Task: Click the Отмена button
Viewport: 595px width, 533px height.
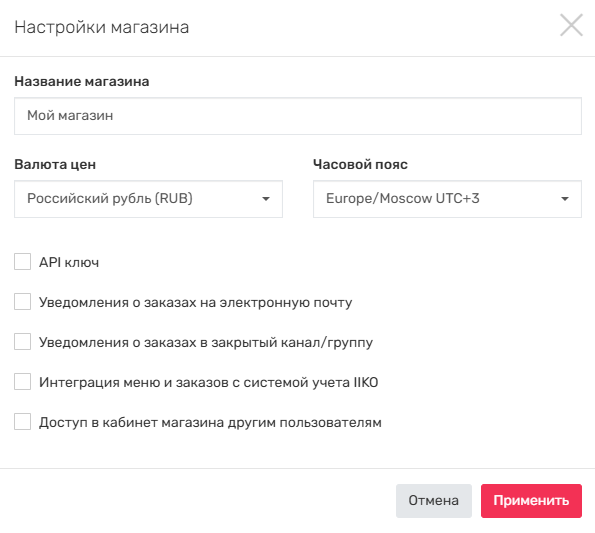Action: (434, 501)
